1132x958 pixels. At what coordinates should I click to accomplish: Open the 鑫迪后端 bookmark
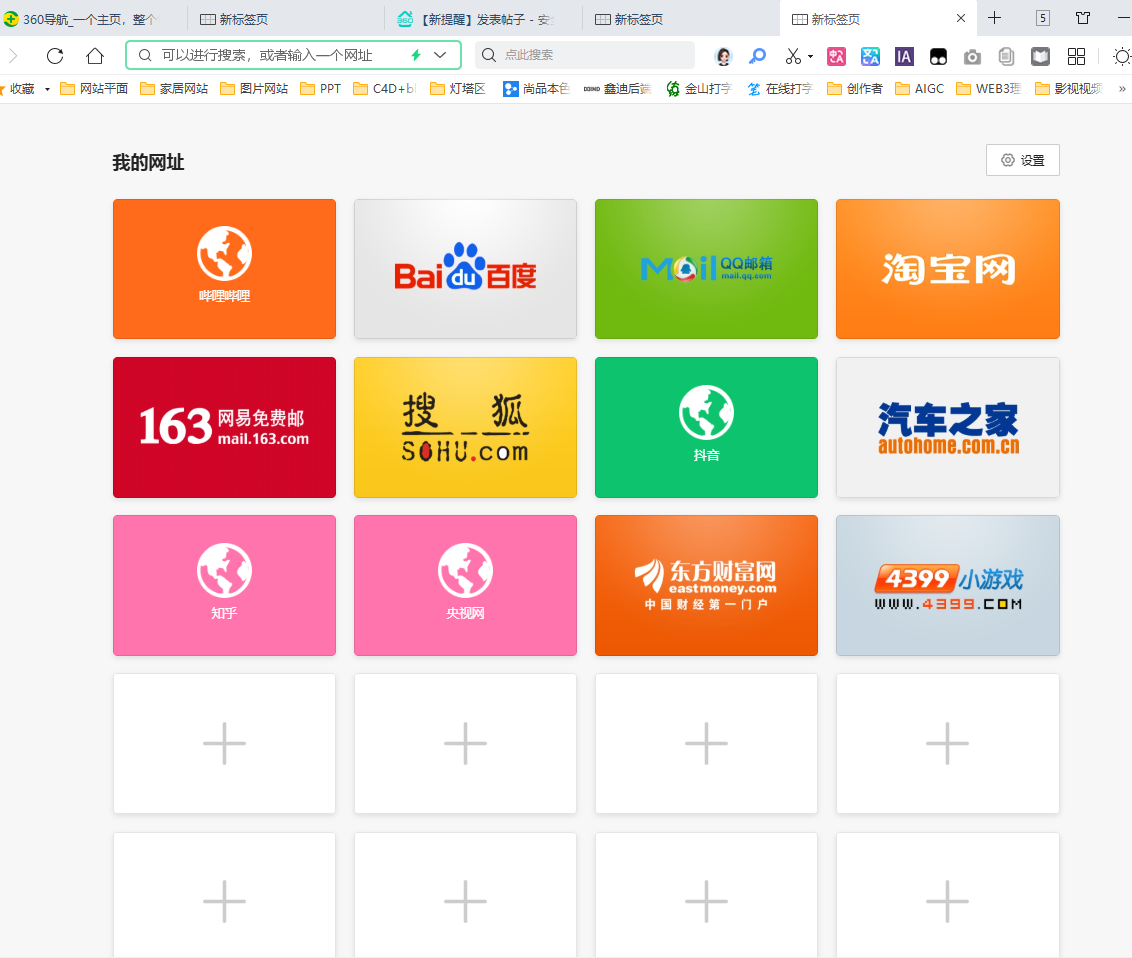[x=617, y=89]
